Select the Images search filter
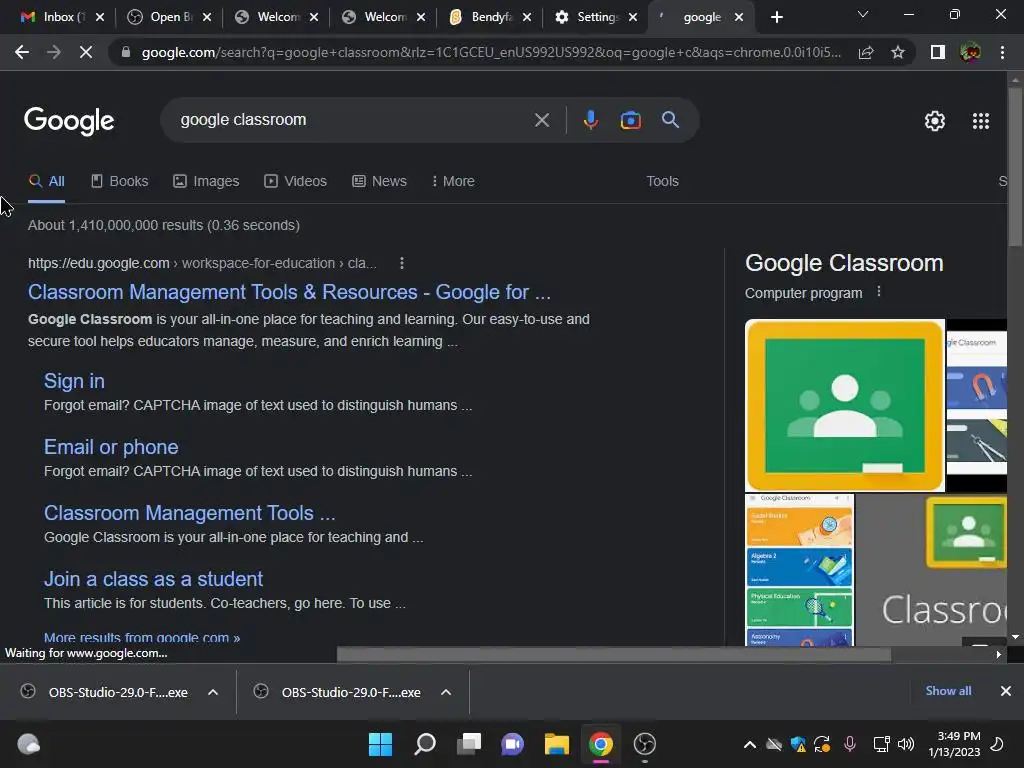 coord(206,181)
